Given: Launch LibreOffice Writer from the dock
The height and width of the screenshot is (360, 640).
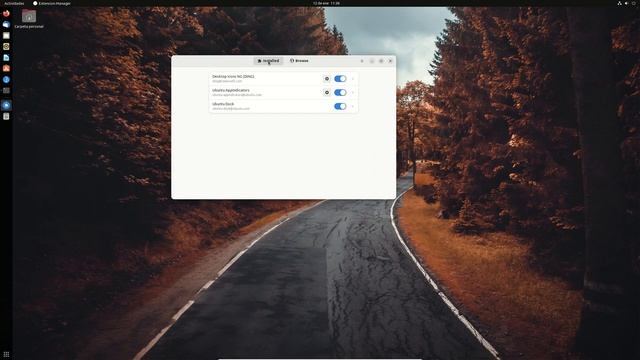Looking at the screenshot, I should point(6,58).
